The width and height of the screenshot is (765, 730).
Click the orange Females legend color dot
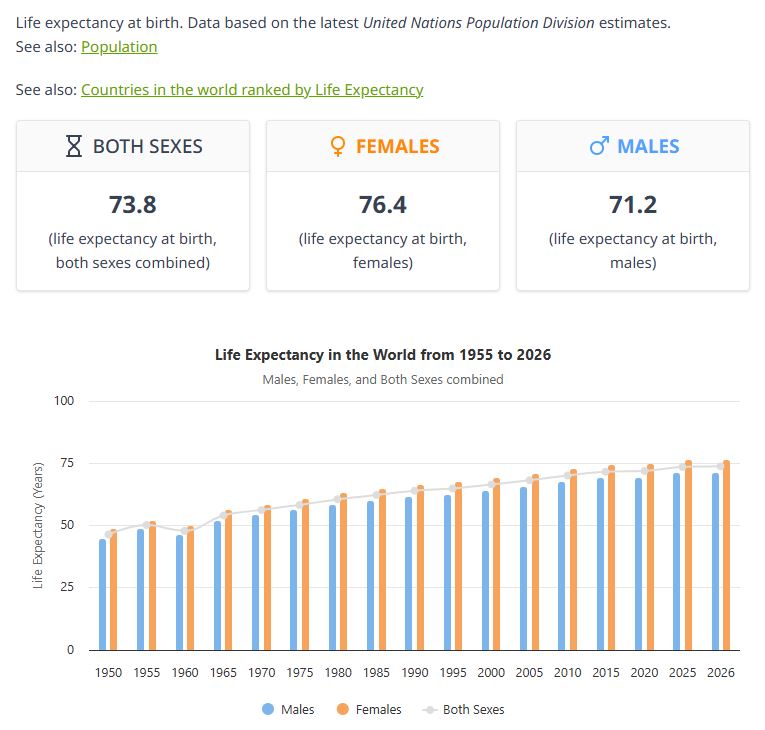click(342, 709)
